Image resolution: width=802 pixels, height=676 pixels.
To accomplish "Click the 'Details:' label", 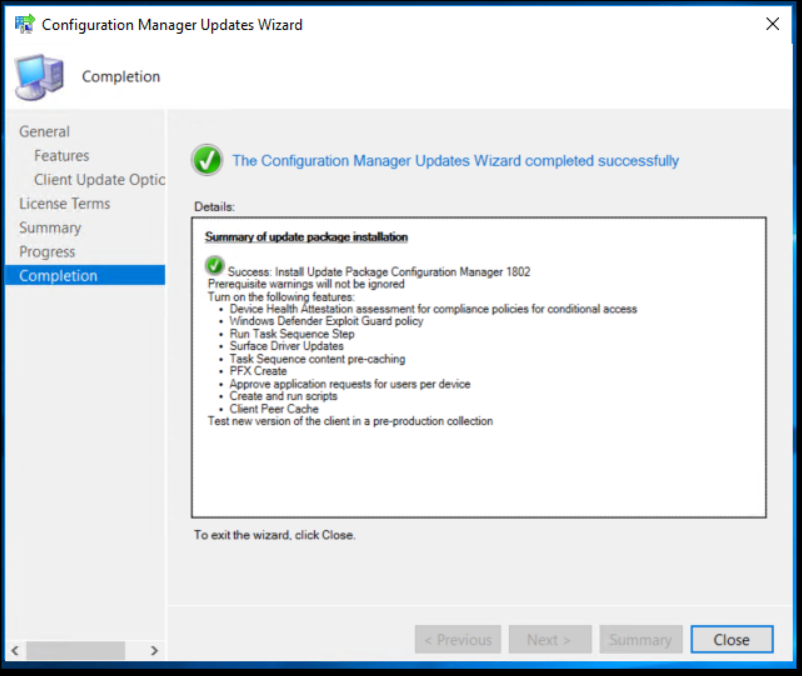I will click(x=214, y=207).
